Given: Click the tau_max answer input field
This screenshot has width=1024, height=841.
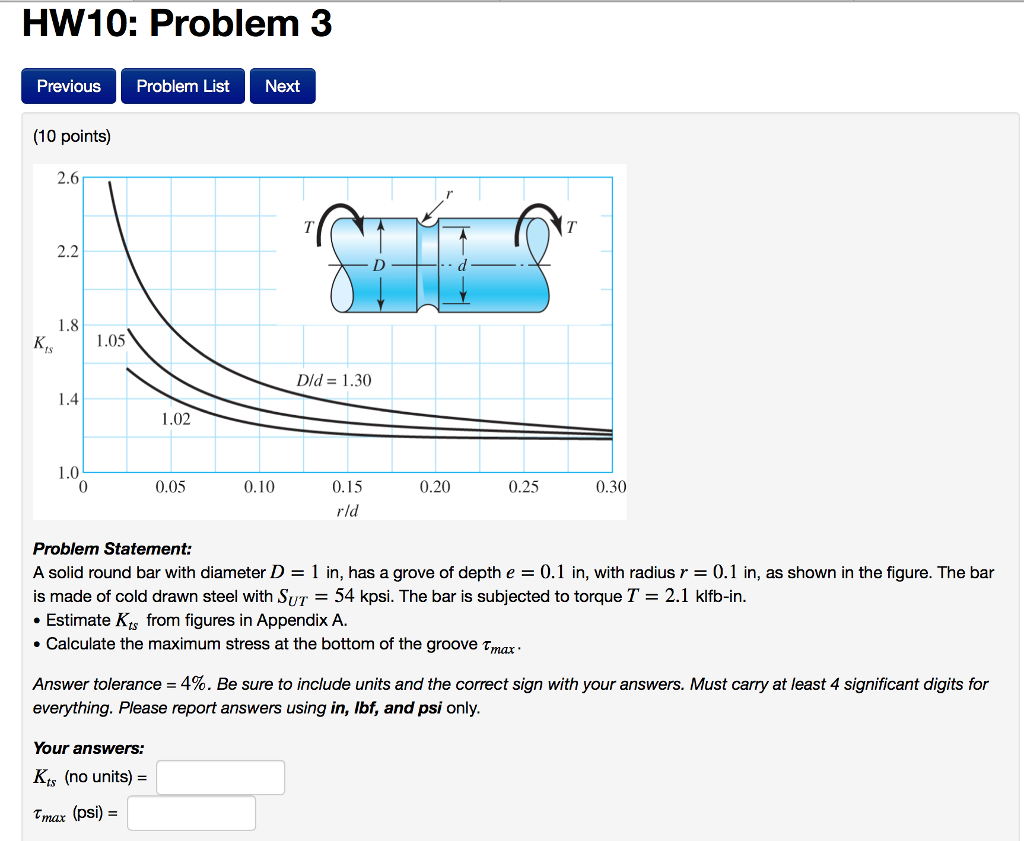Looking at the screenshot, I should pyautogui.click(x=191, y=813).
